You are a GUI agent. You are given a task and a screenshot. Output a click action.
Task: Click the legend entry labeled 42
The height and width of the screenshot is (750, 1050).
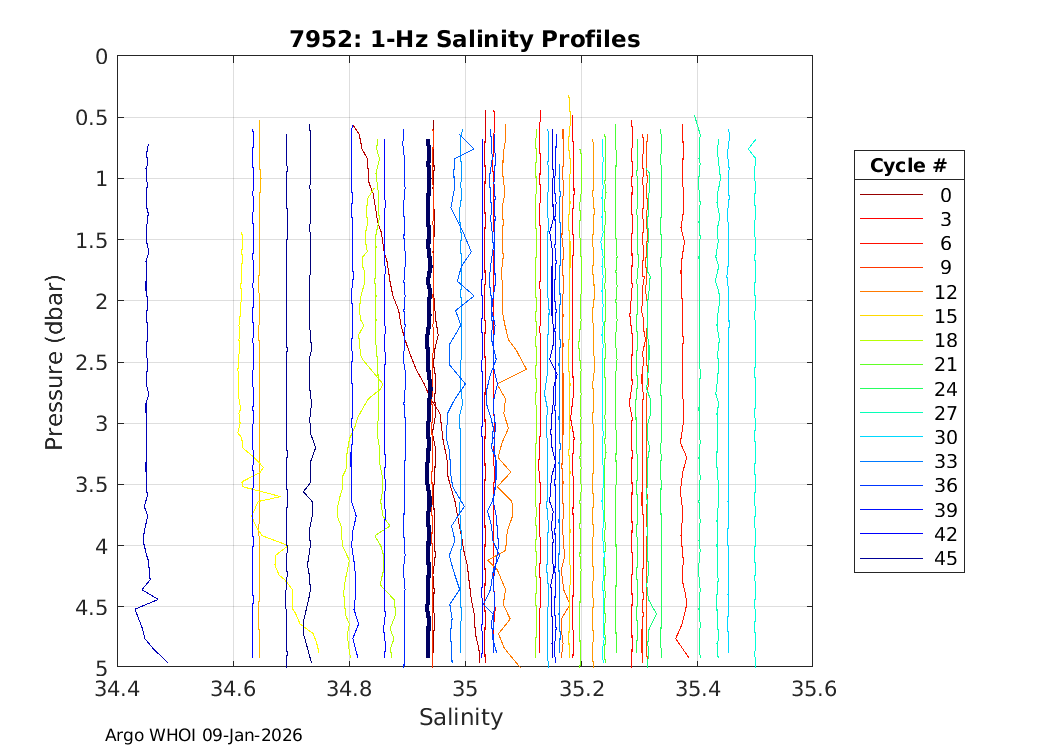point(945,535)
